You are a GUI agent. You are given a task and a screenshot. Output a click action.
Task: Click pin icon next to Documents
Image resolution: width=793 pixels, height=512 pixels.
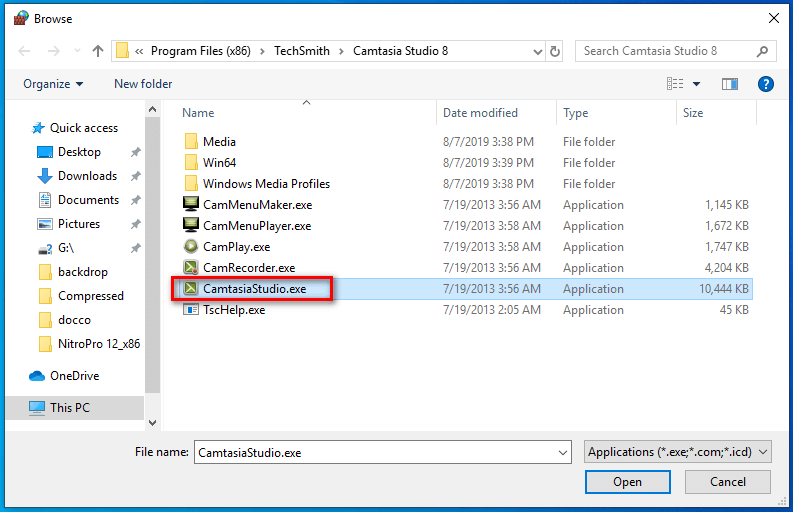[135, 200]
